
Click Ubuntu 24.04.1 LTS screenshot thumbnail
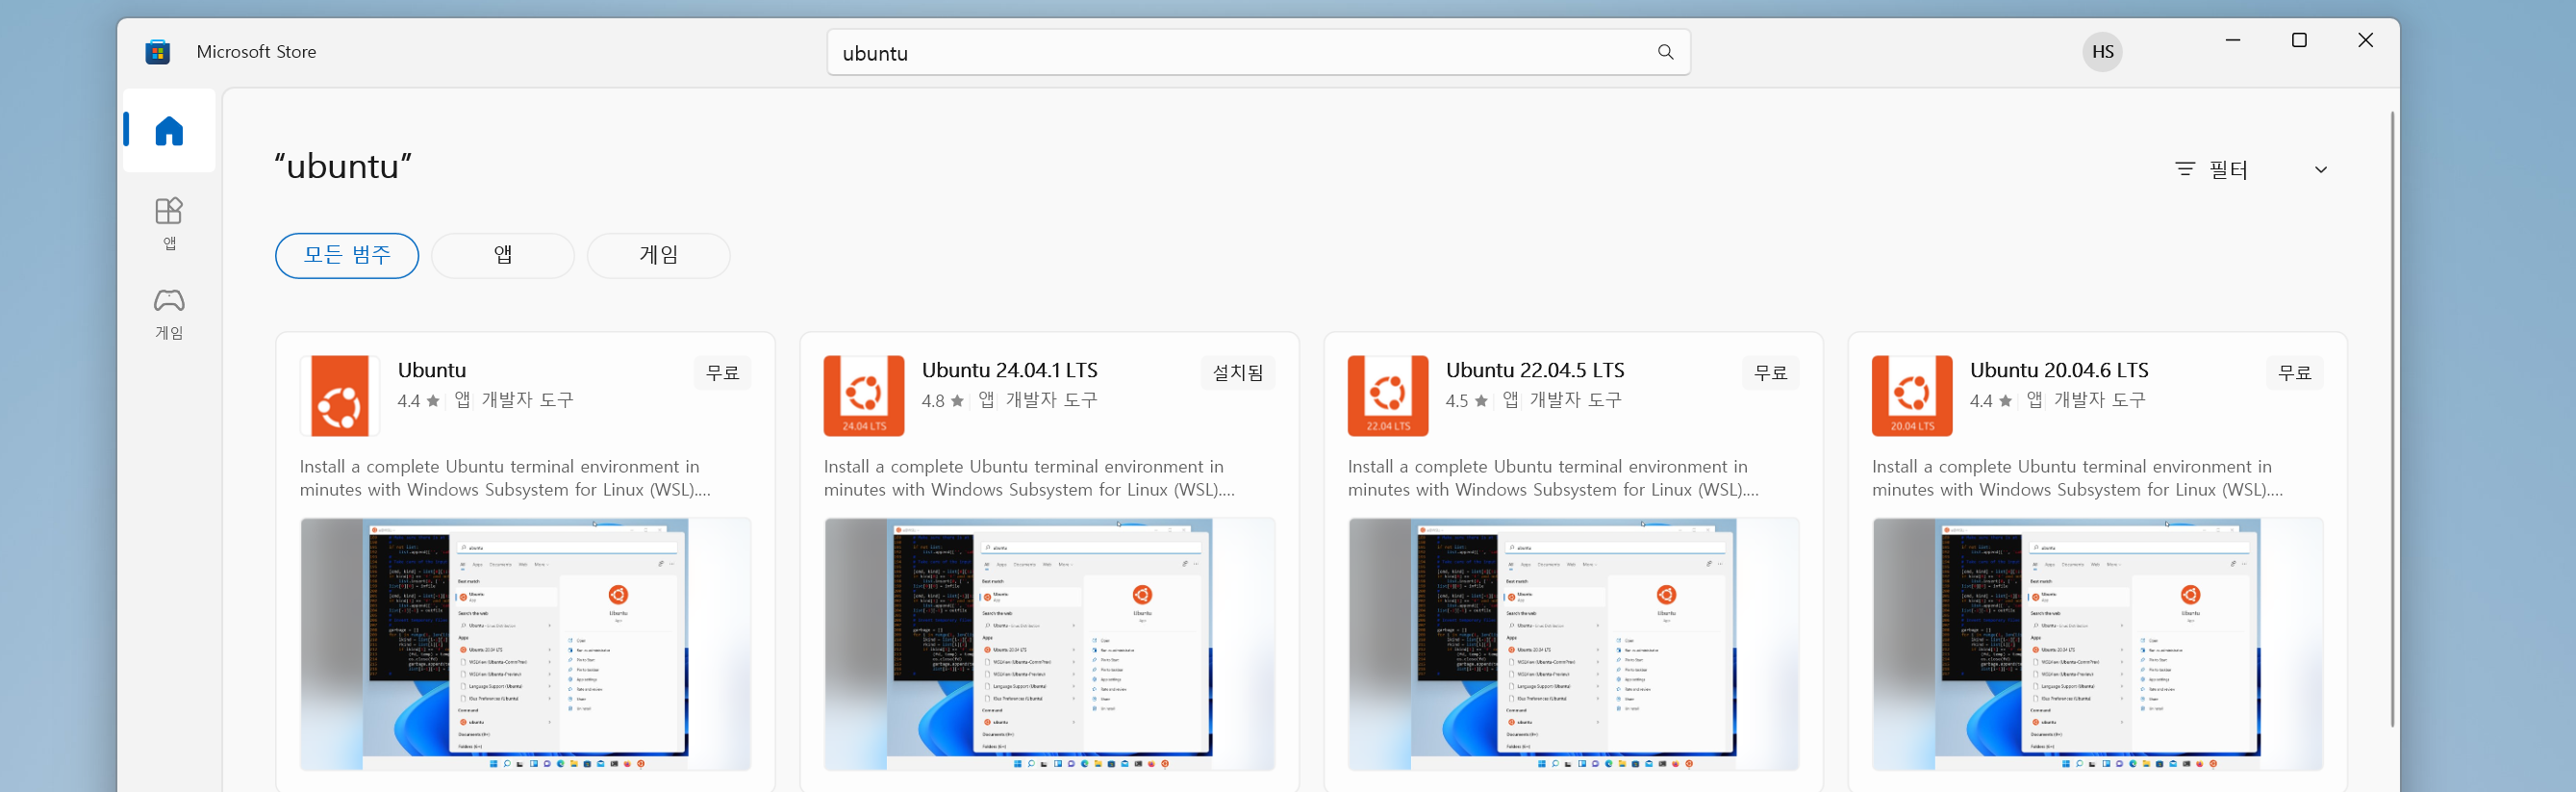tap(1049, 644)
